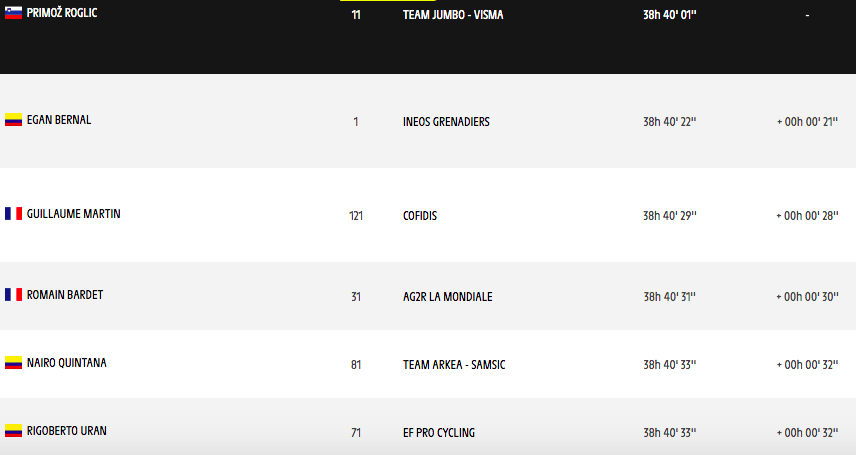Open the Cofidis team page
The height and width of the screenshot is (455, 856).
(x=420, y=216)
